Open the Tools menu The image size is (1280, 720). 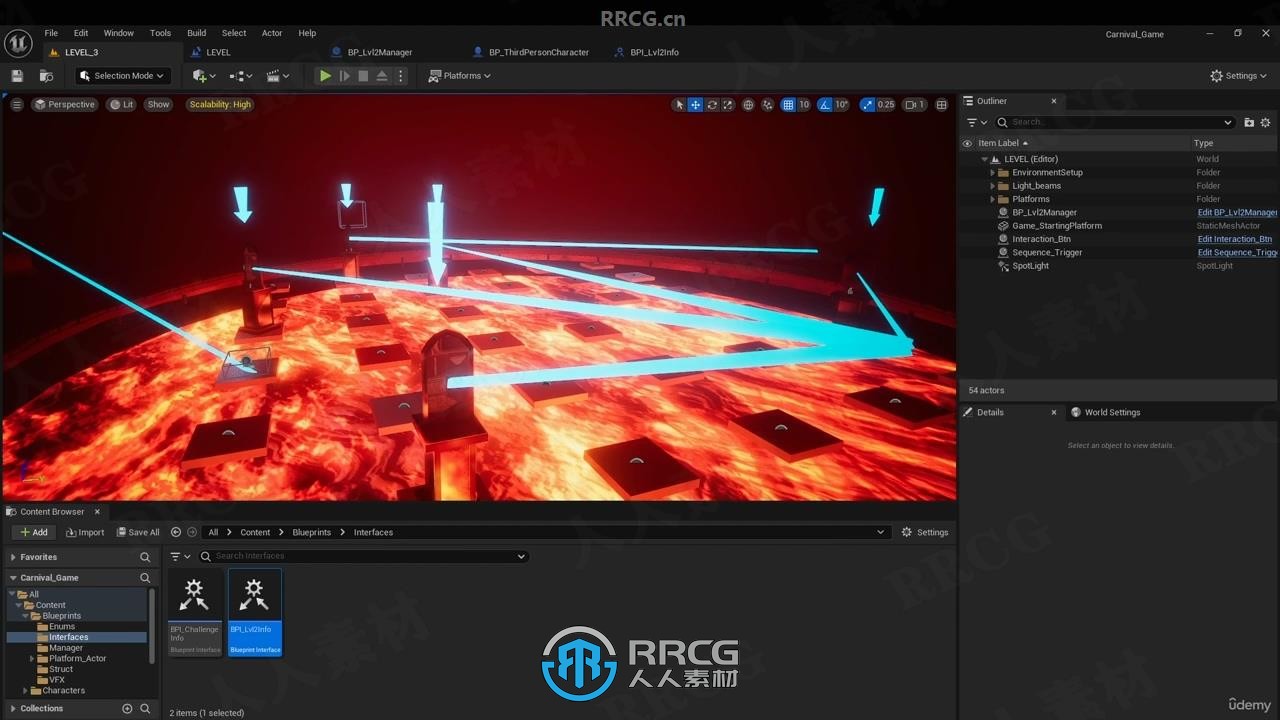(x=161, y=33)
